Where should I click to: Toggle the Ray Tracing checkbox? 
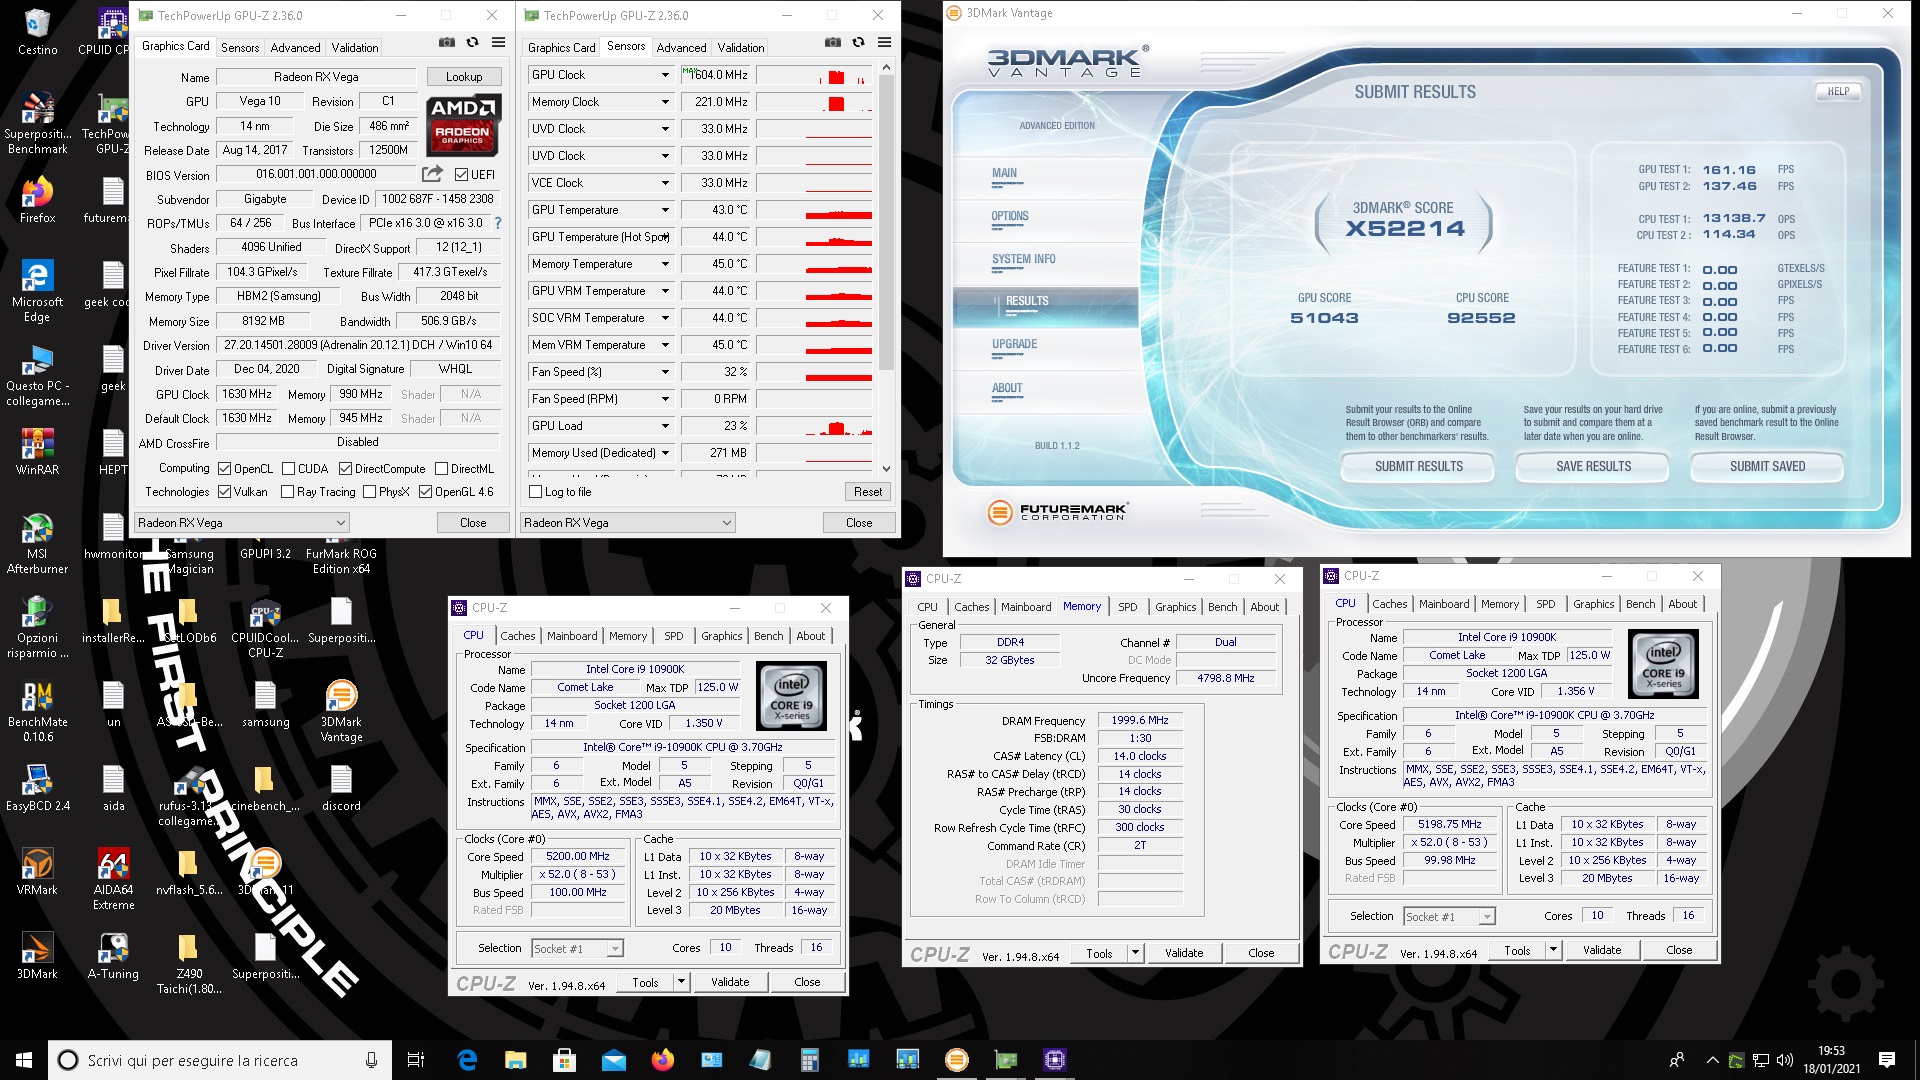(x=288, y=491)
